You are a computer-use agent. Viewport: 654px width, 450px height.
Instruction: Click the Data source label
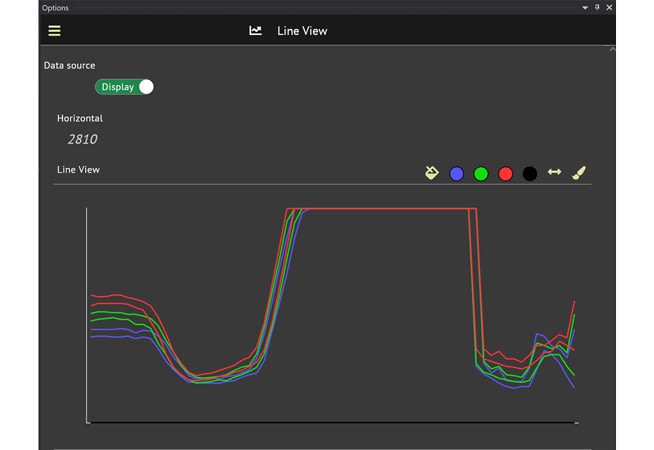pos(69,66)
